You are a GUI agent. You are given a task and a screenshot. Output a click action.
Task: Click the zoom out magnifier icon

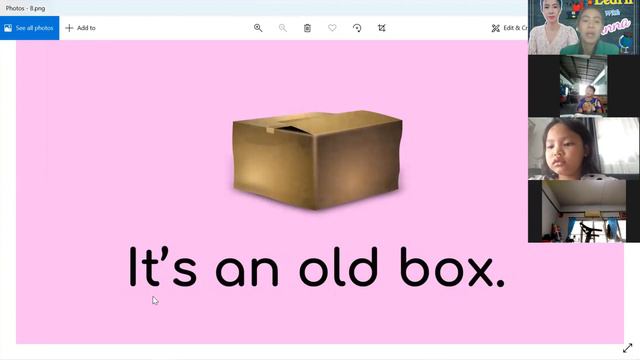(282, 28)
